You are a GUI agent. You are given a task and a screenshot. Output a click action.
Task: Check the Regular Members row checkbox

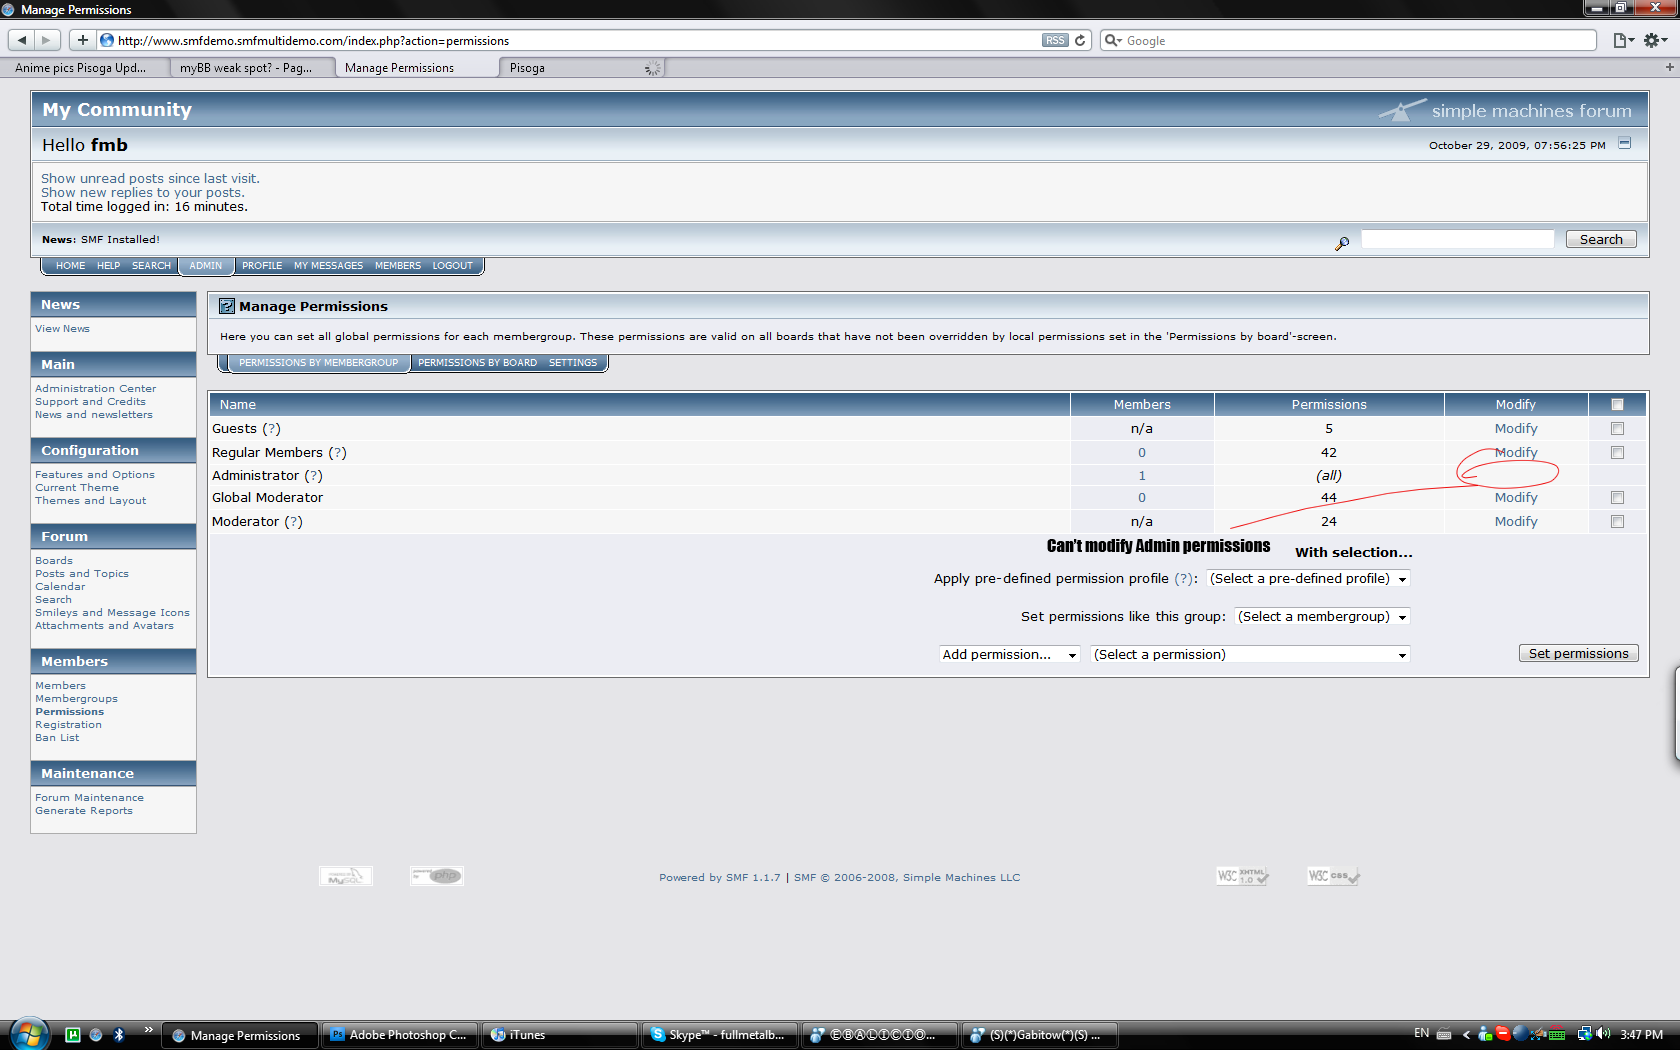pos(1617,453)
